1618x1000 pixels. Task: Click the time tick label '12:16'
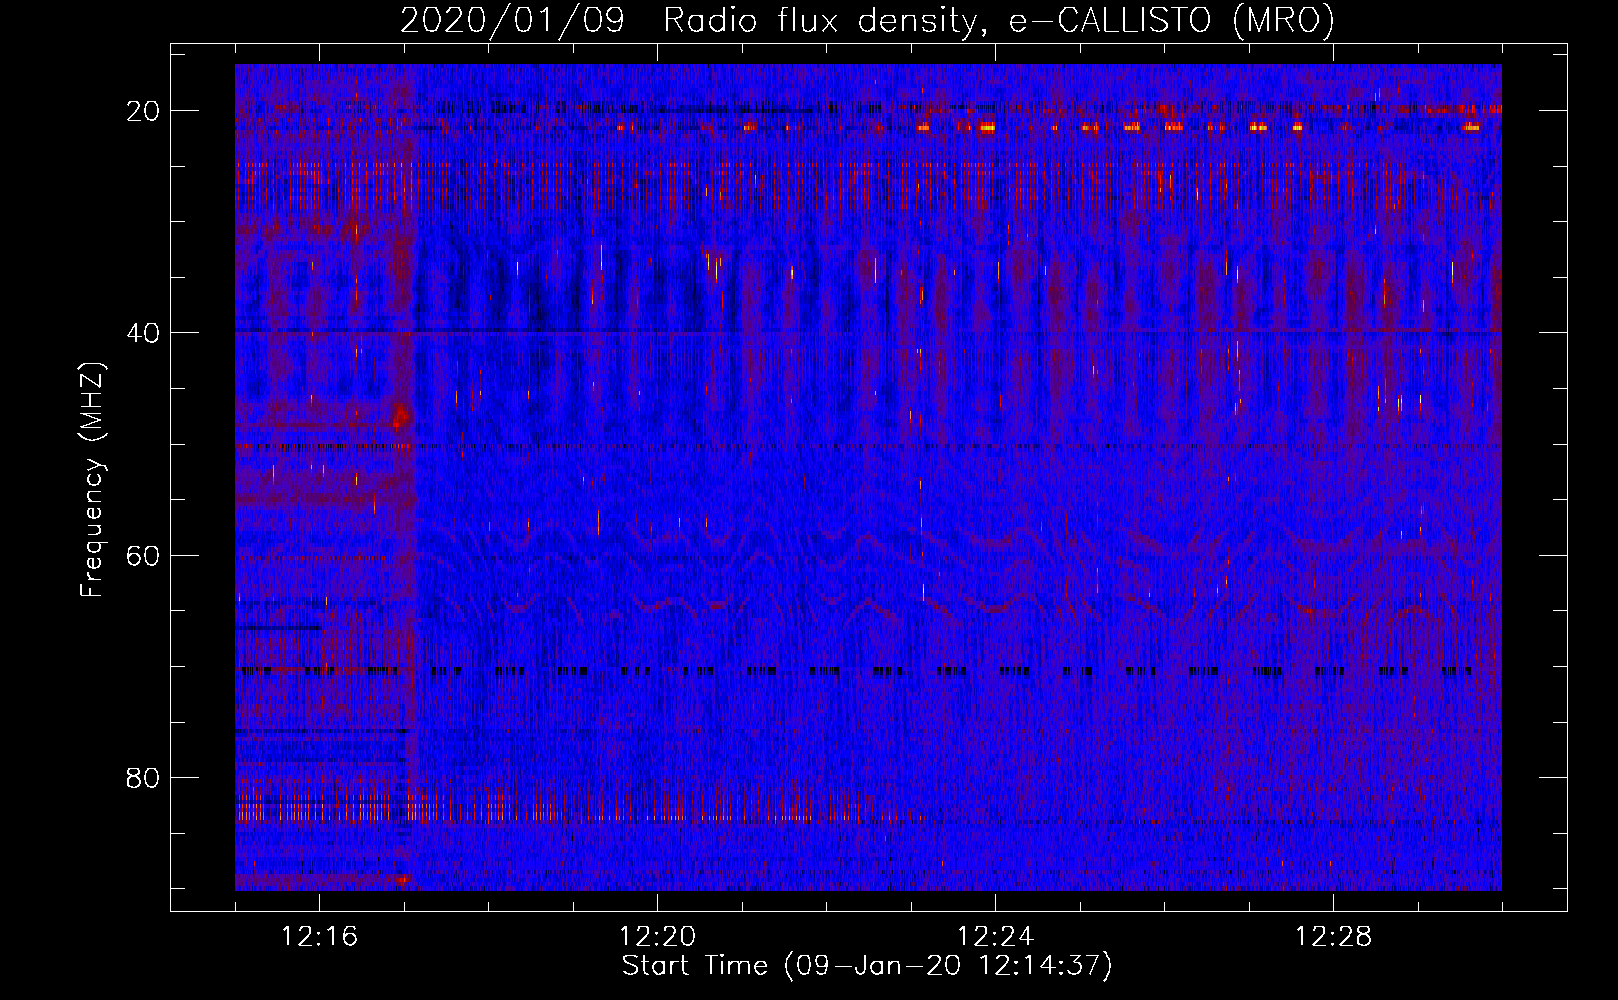(x=319, y=937)
